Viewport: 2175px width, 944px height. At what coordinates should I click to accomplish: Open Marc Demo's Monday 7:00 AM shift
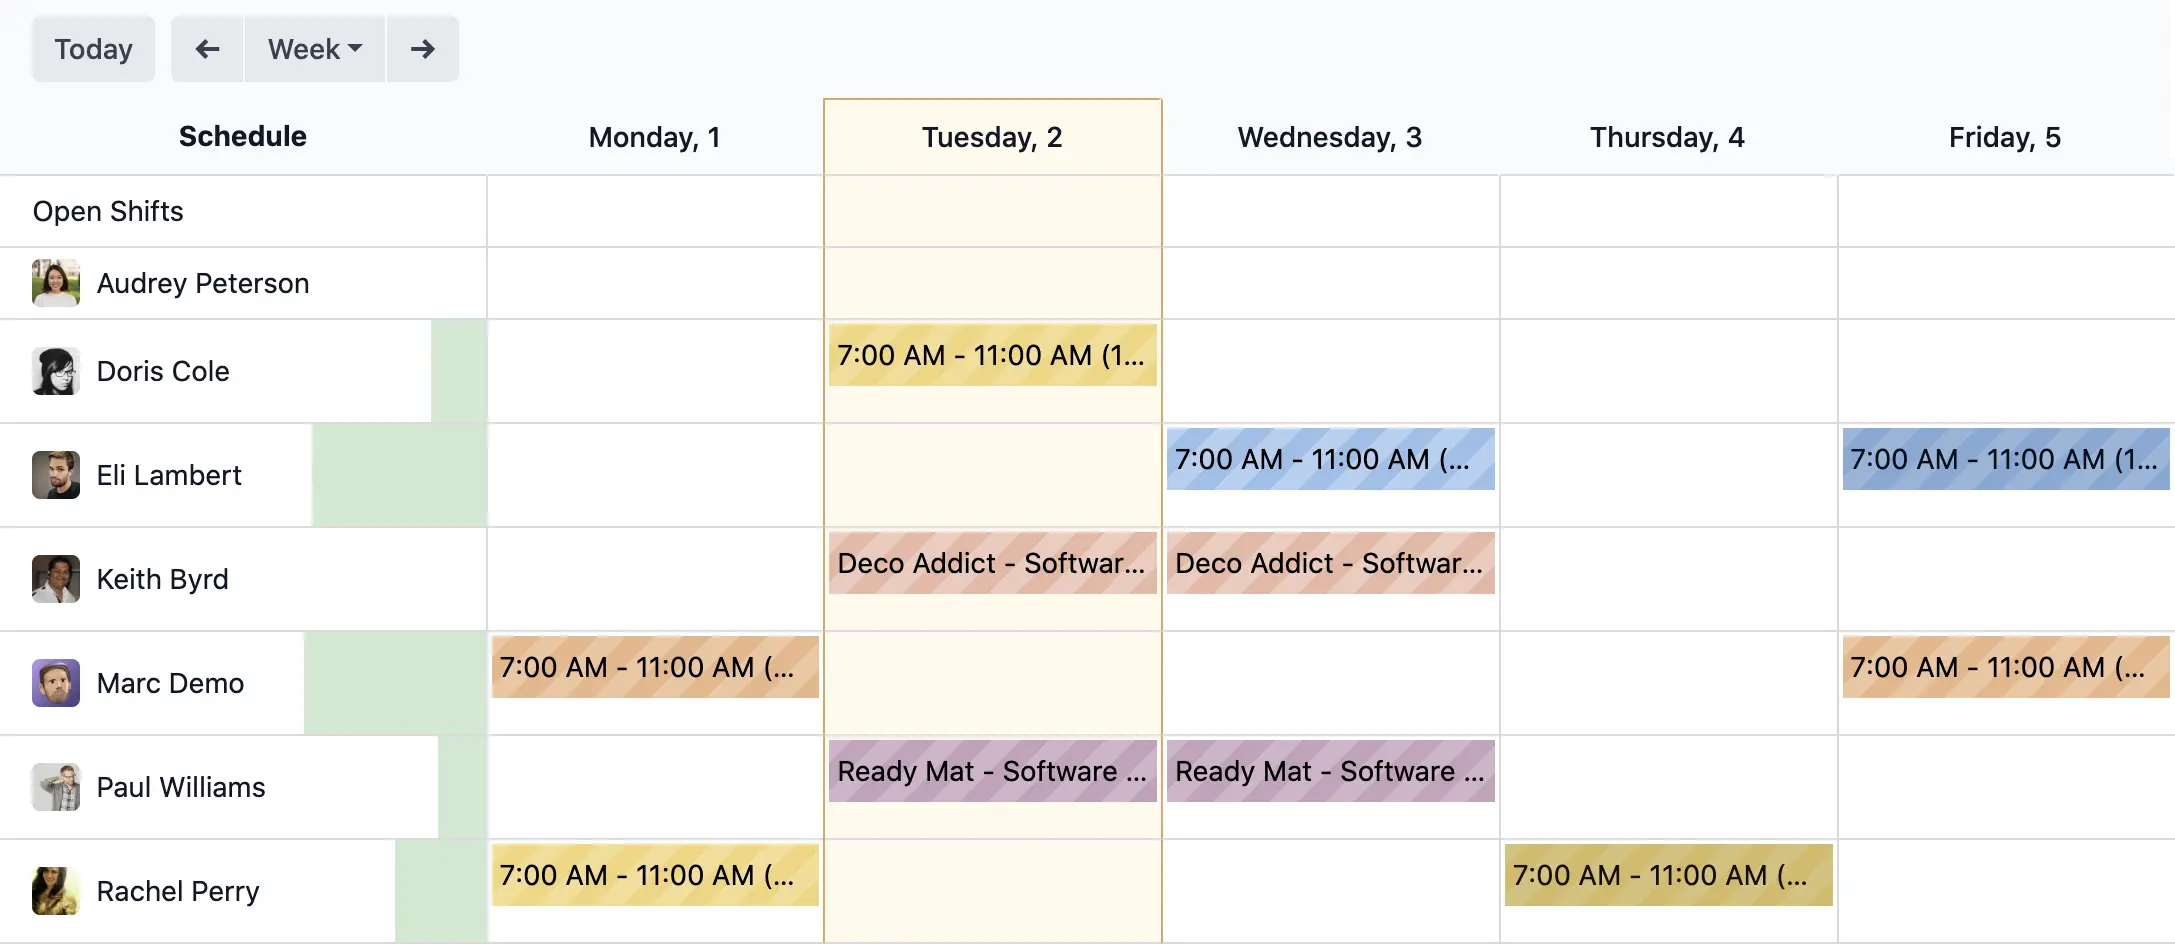coord(654,667)
